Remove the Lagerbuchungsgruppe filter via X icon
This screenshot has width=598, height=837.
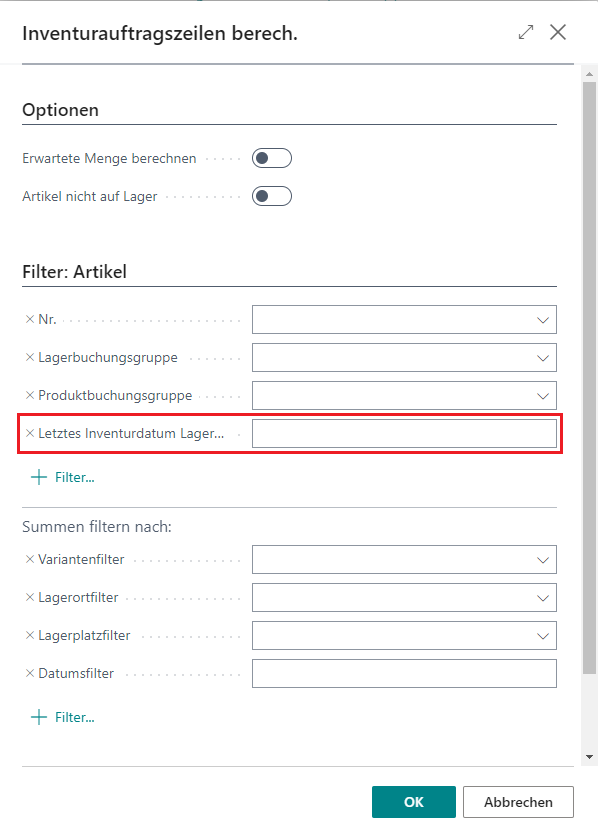coord(30,357)
